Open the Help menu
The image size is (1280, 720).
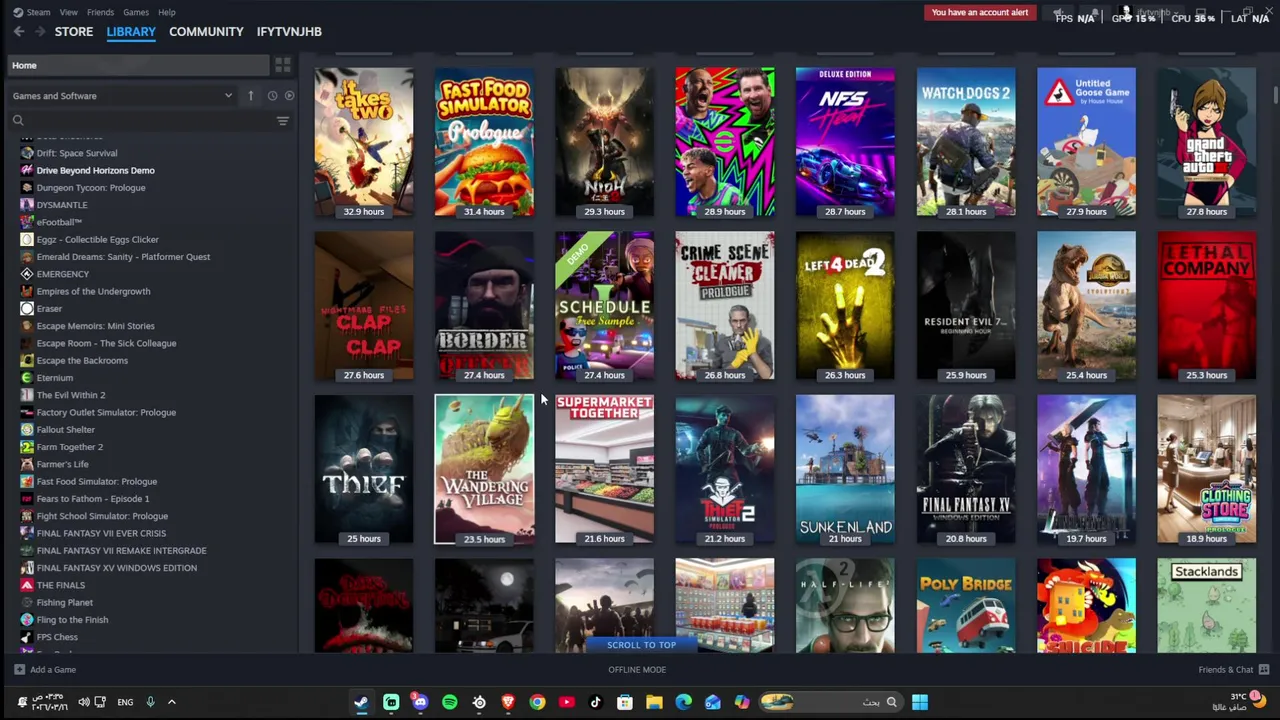click(x=167, y=12)
